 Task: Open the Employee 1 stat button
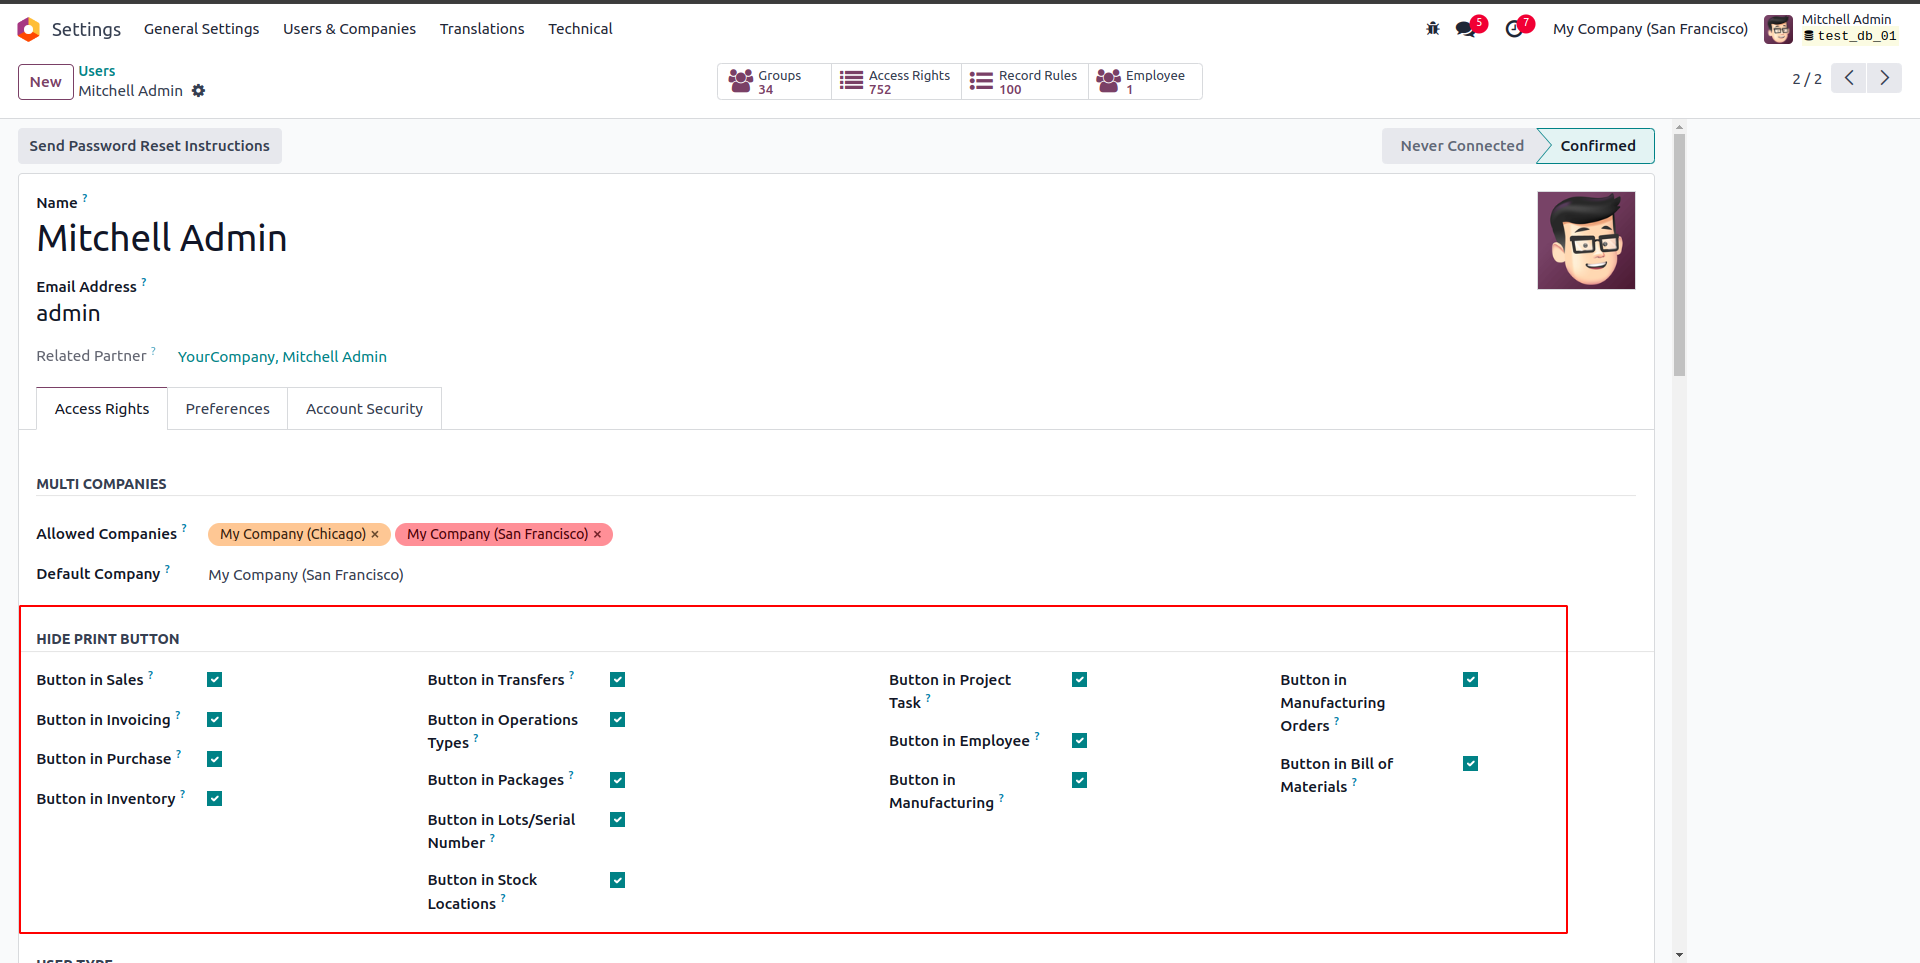(1145, 82)
